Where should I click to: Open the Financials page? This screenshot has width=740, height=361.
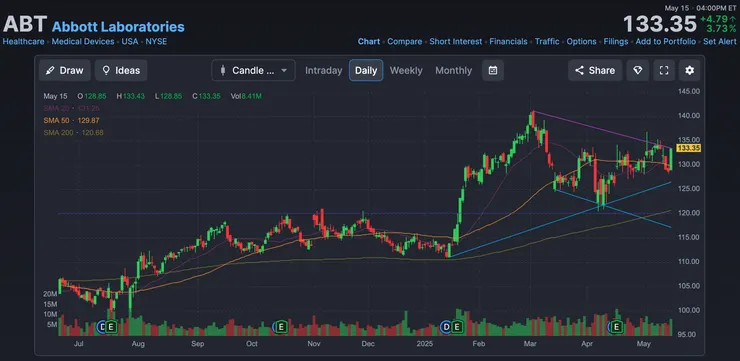pos(508,42)
